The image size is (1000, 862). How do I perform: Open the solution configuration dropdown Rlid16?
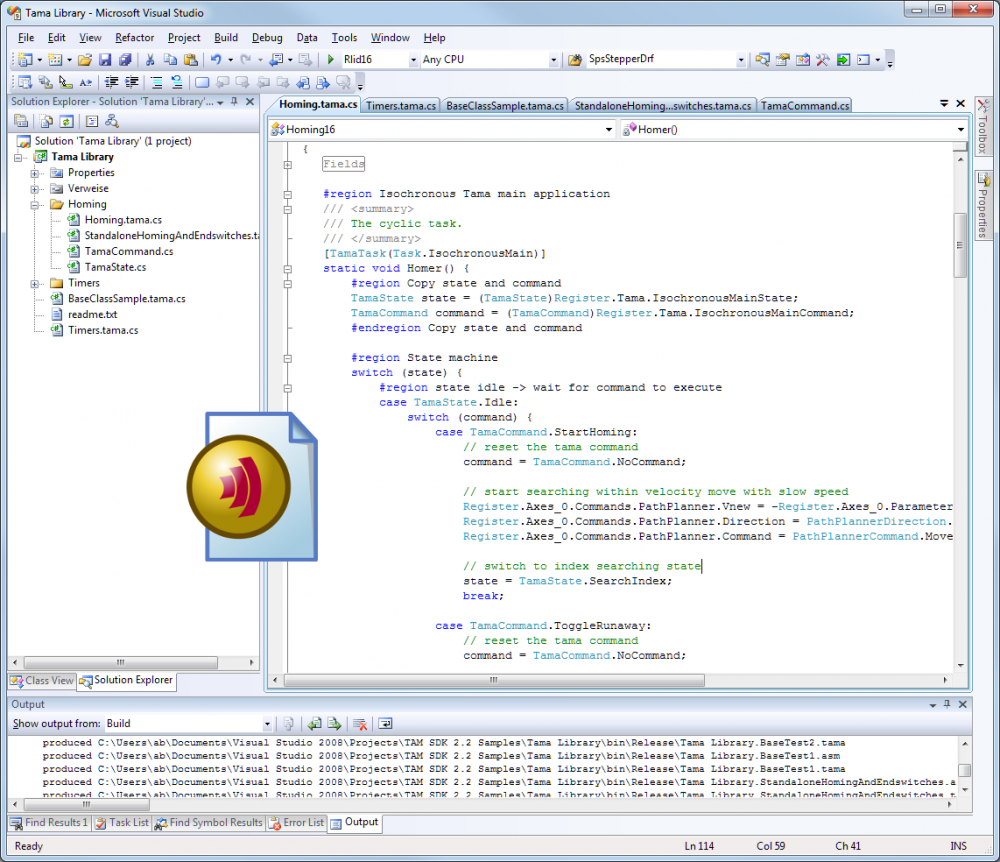(413, 60)
